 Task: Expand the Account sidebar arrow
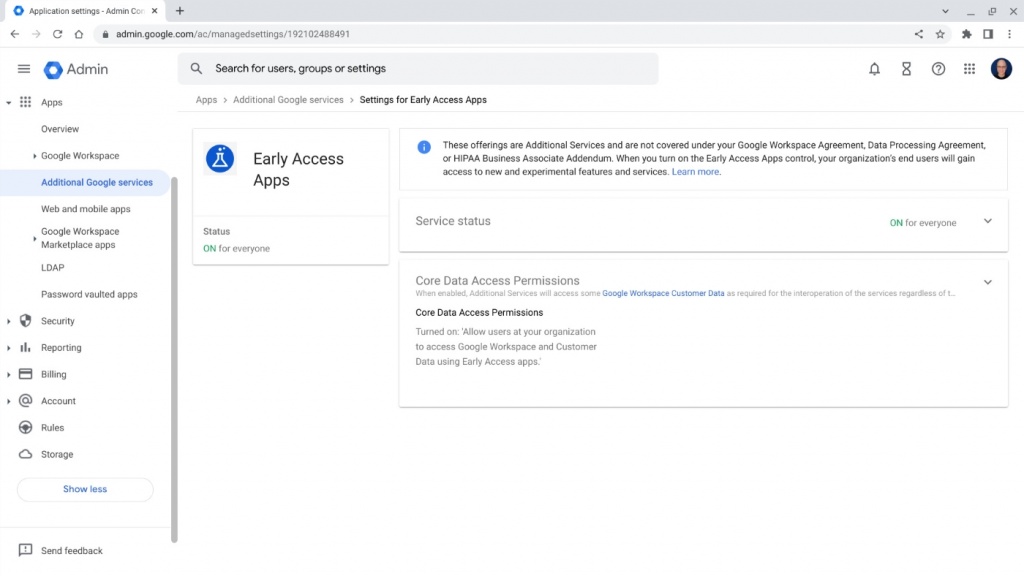pos(8,401)
